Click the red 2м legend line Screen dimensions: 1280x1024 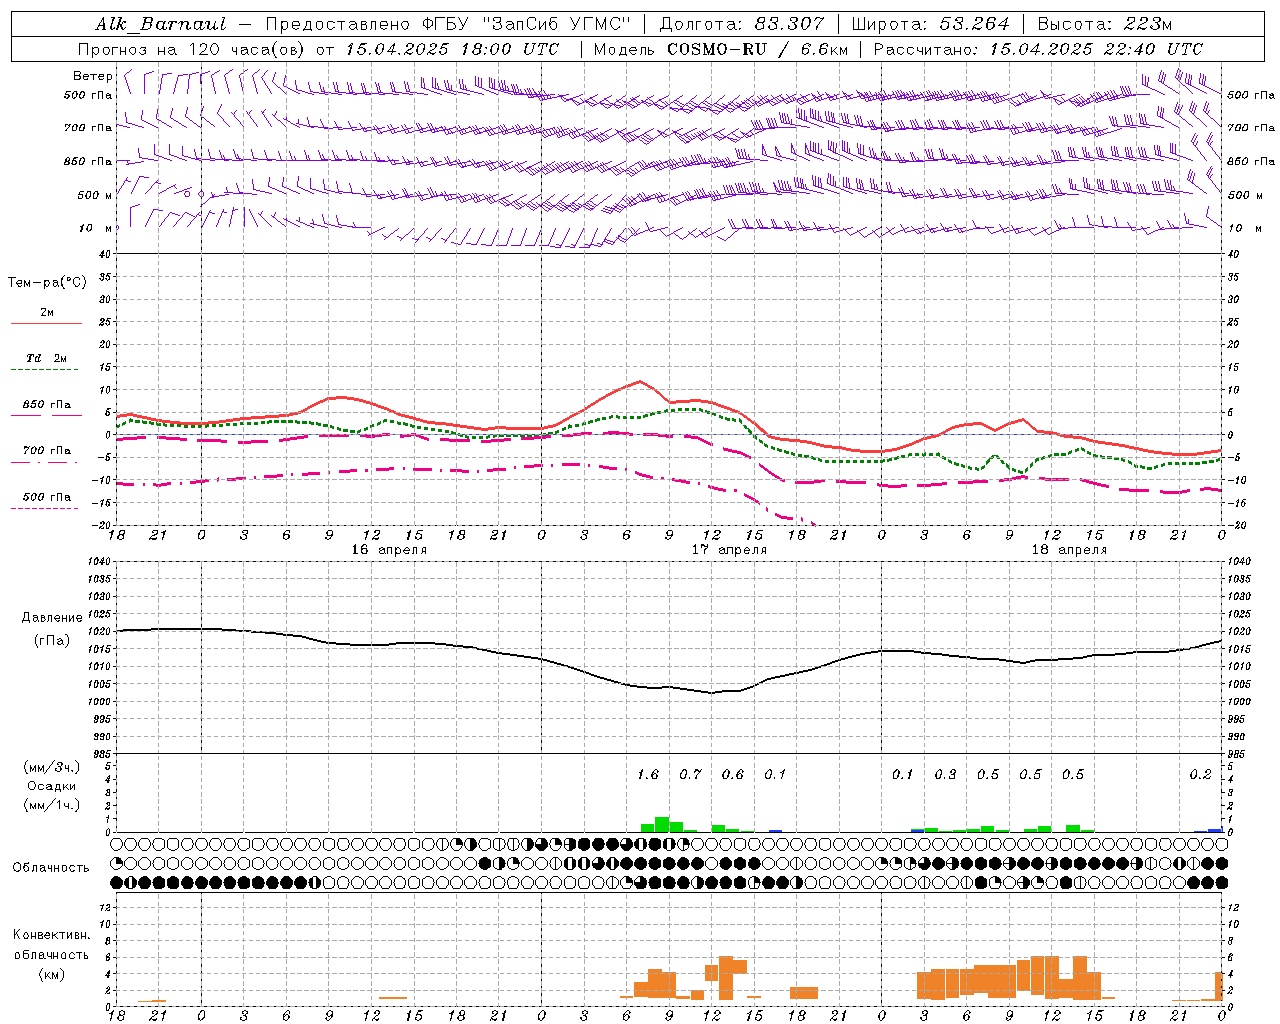46,323
